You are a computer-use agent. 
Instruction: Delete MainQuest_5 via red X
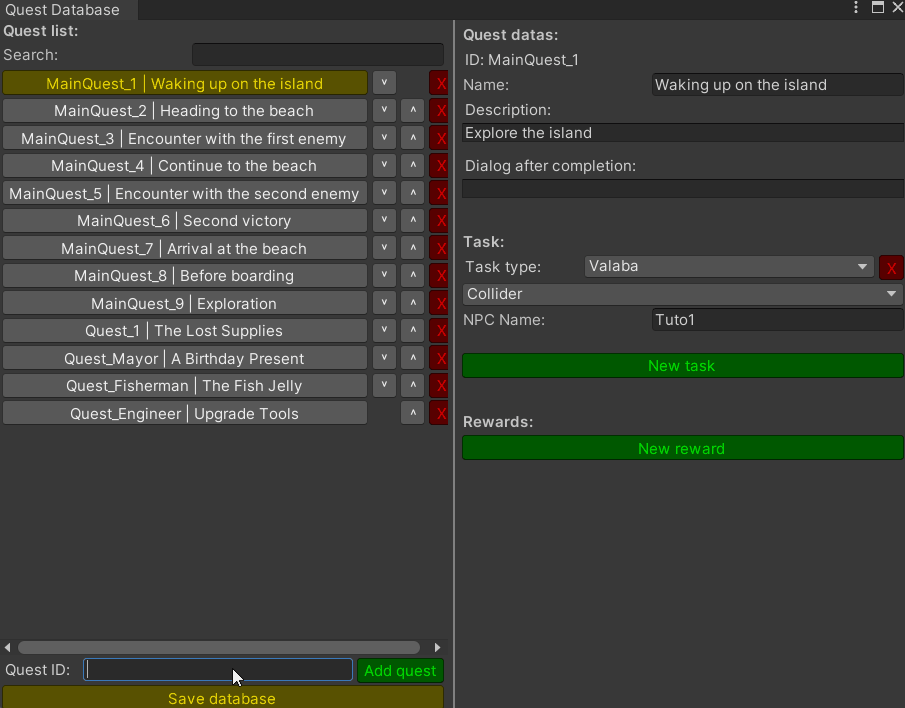(439, 193)
